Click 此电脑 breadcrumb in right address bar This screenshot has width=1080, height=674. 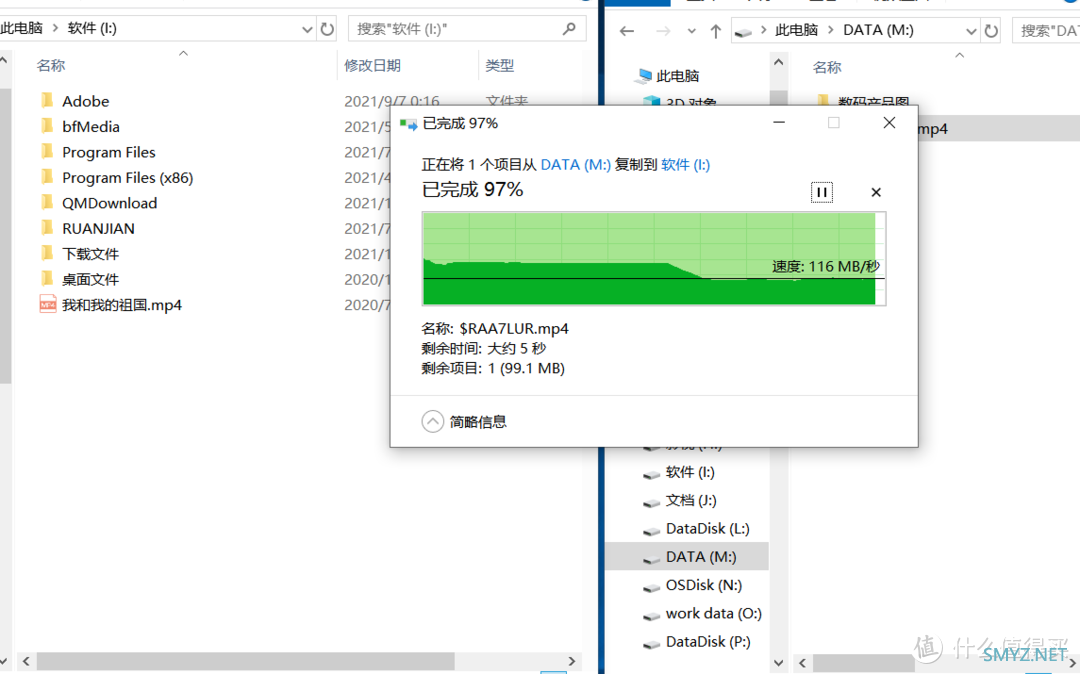point(796,30)
